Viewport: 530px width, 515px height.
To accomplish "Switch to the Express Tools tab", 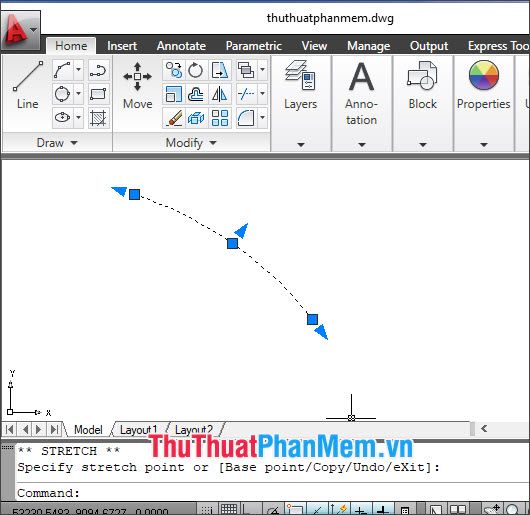I will pos(498,46).
